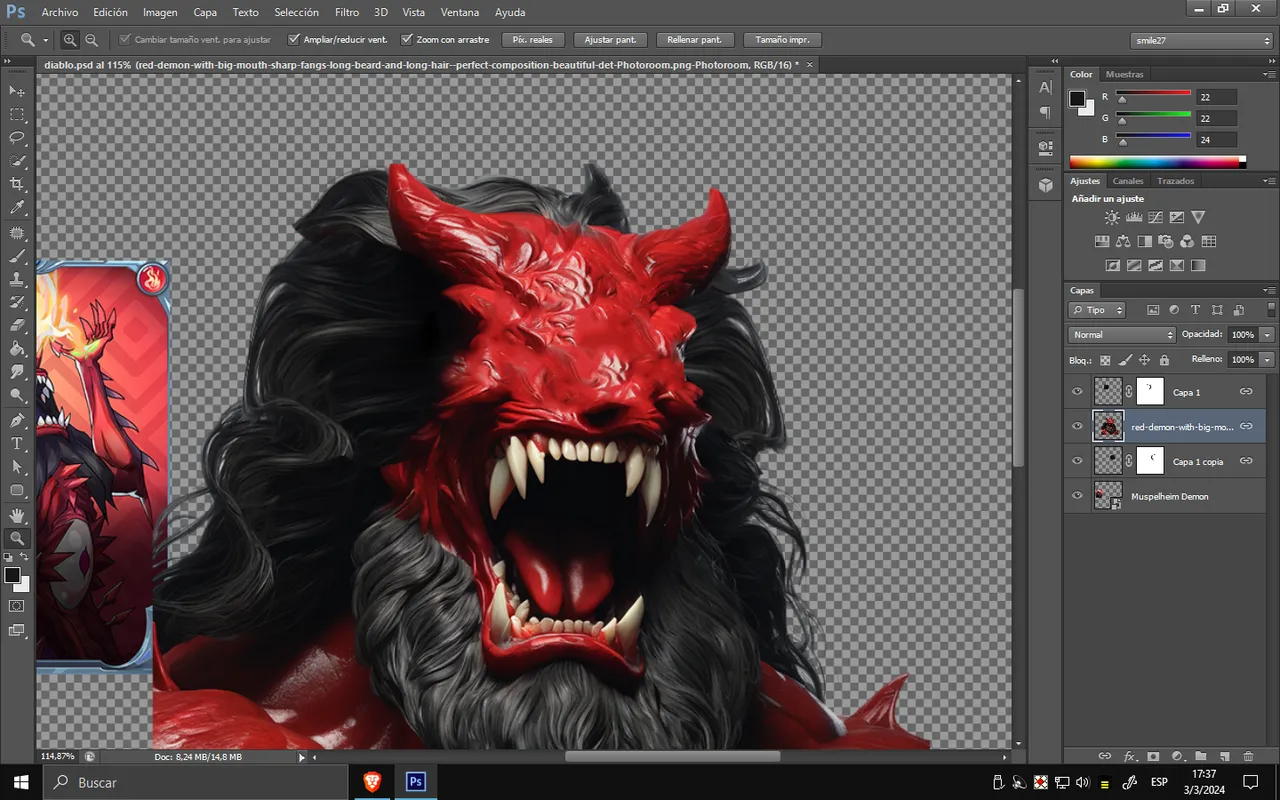Click the 'Rellenar pant.' button

tap(695, 40)
